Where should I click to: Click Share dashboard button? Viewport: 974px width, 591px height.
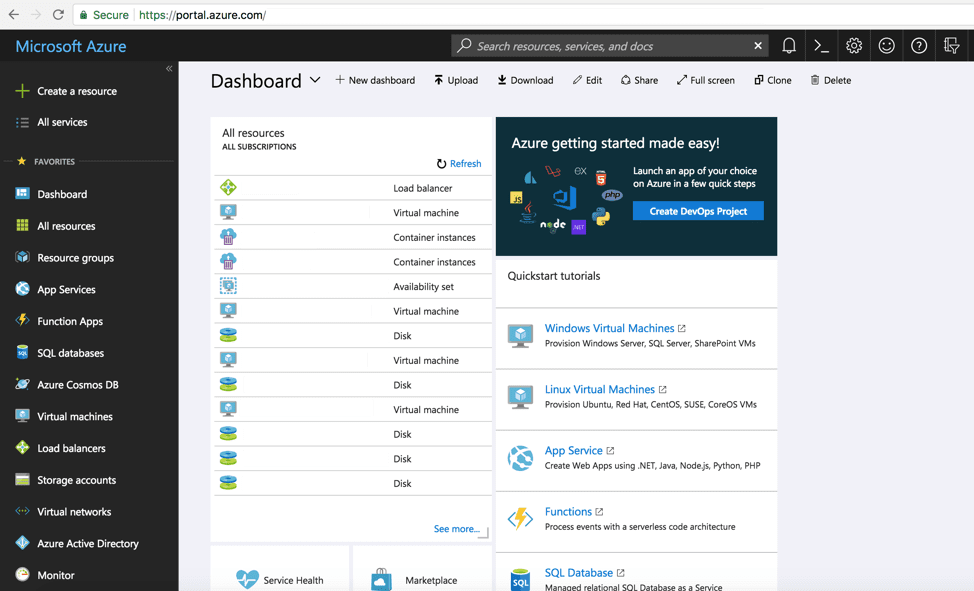[x=639, y=80]
